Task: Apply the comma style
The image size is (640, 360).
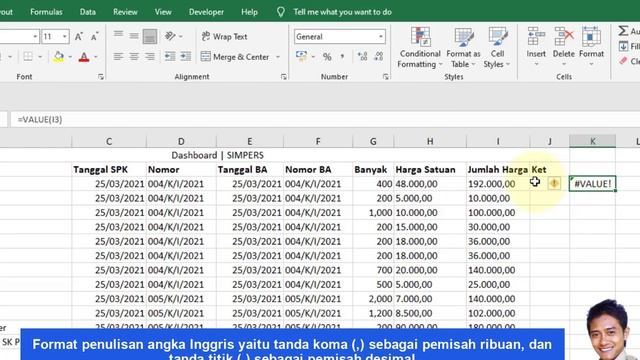Action: point(342,57)
